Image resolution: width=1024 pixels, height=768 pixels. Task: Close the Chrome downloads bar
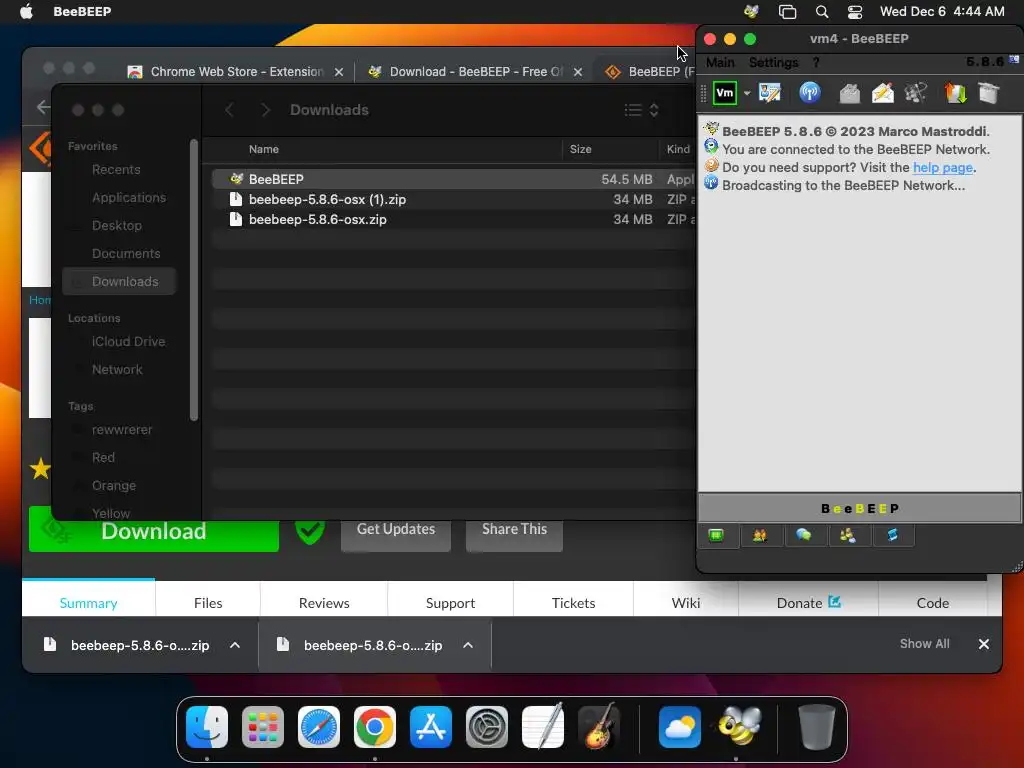tap(984, 644)
